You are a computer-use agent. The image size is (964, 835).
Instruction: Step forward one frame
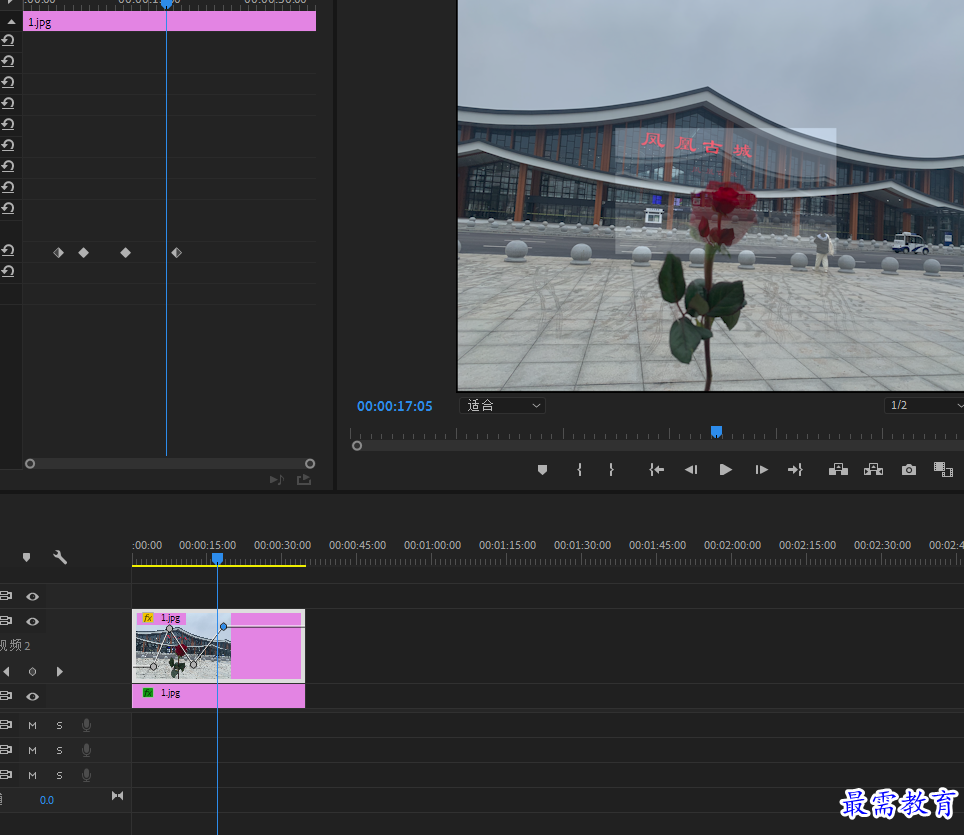click(761, 470)
